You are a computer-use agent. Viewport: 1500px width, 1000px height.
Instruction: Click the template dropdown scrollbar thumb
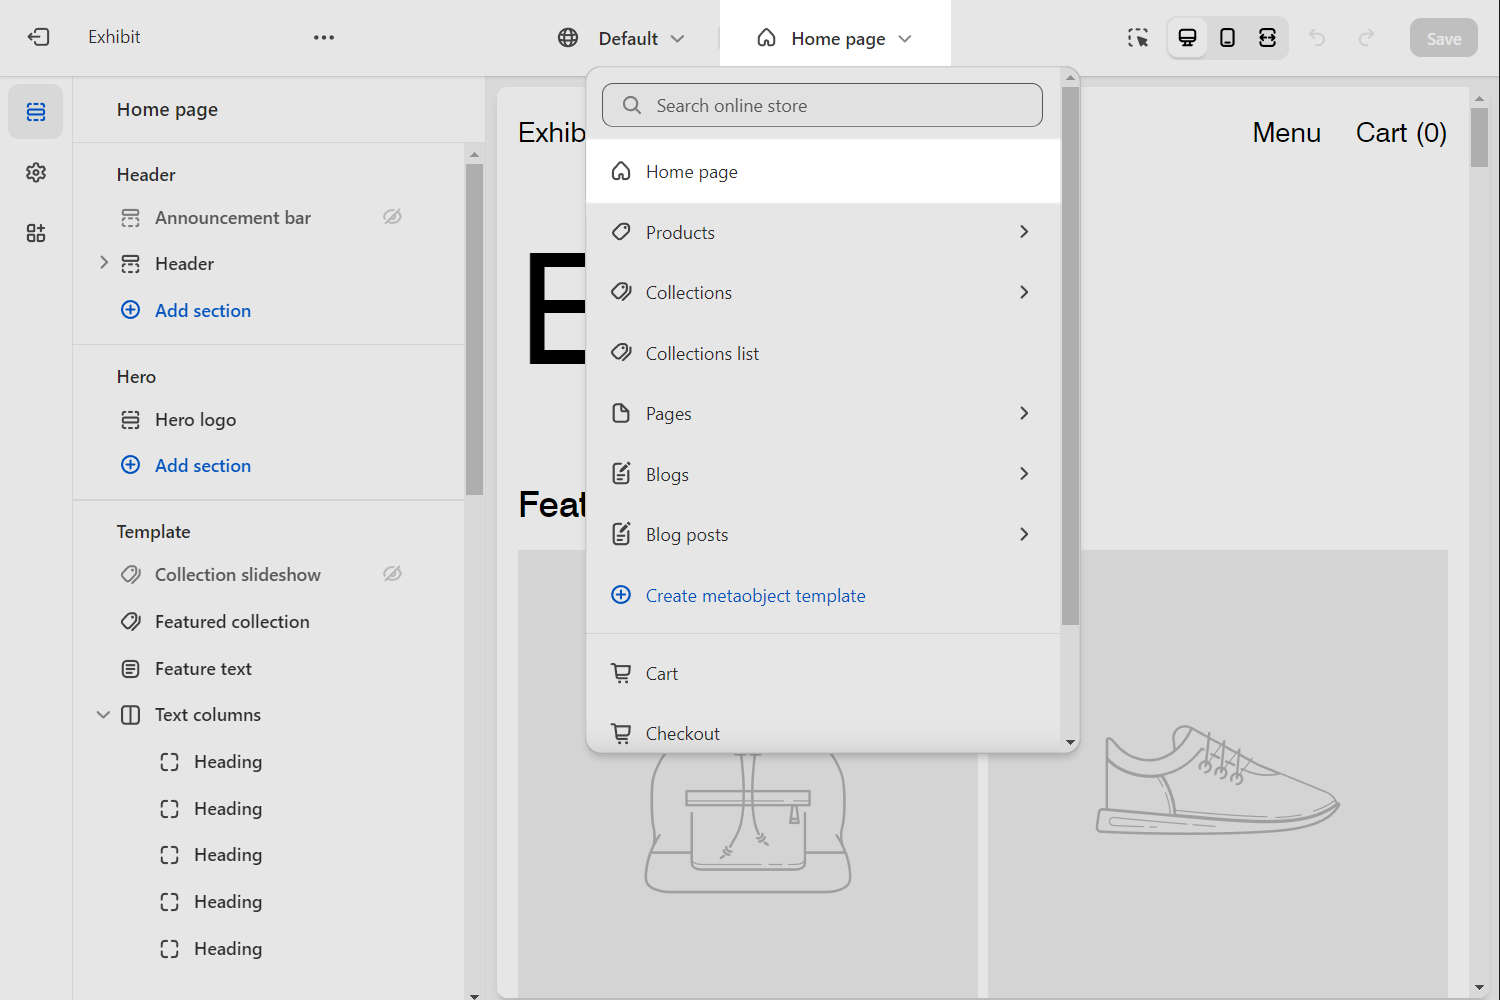[1070, 355]
